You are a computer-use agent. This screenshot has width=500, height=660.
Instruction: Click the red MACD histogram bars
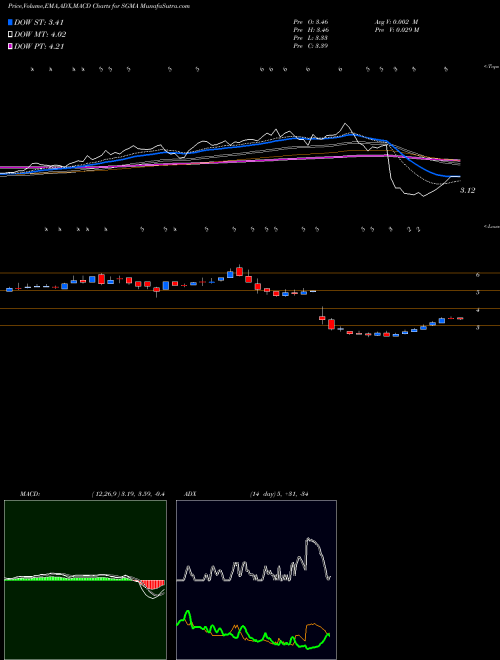coord(152,585)
